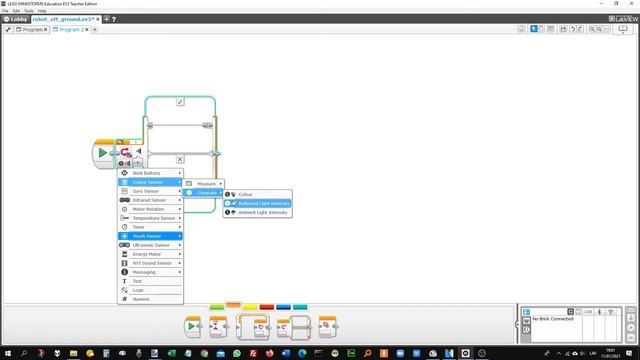Add a new program tab
Image resolution: width=640 pixels, height=360 pixels.
coord(95,29)
